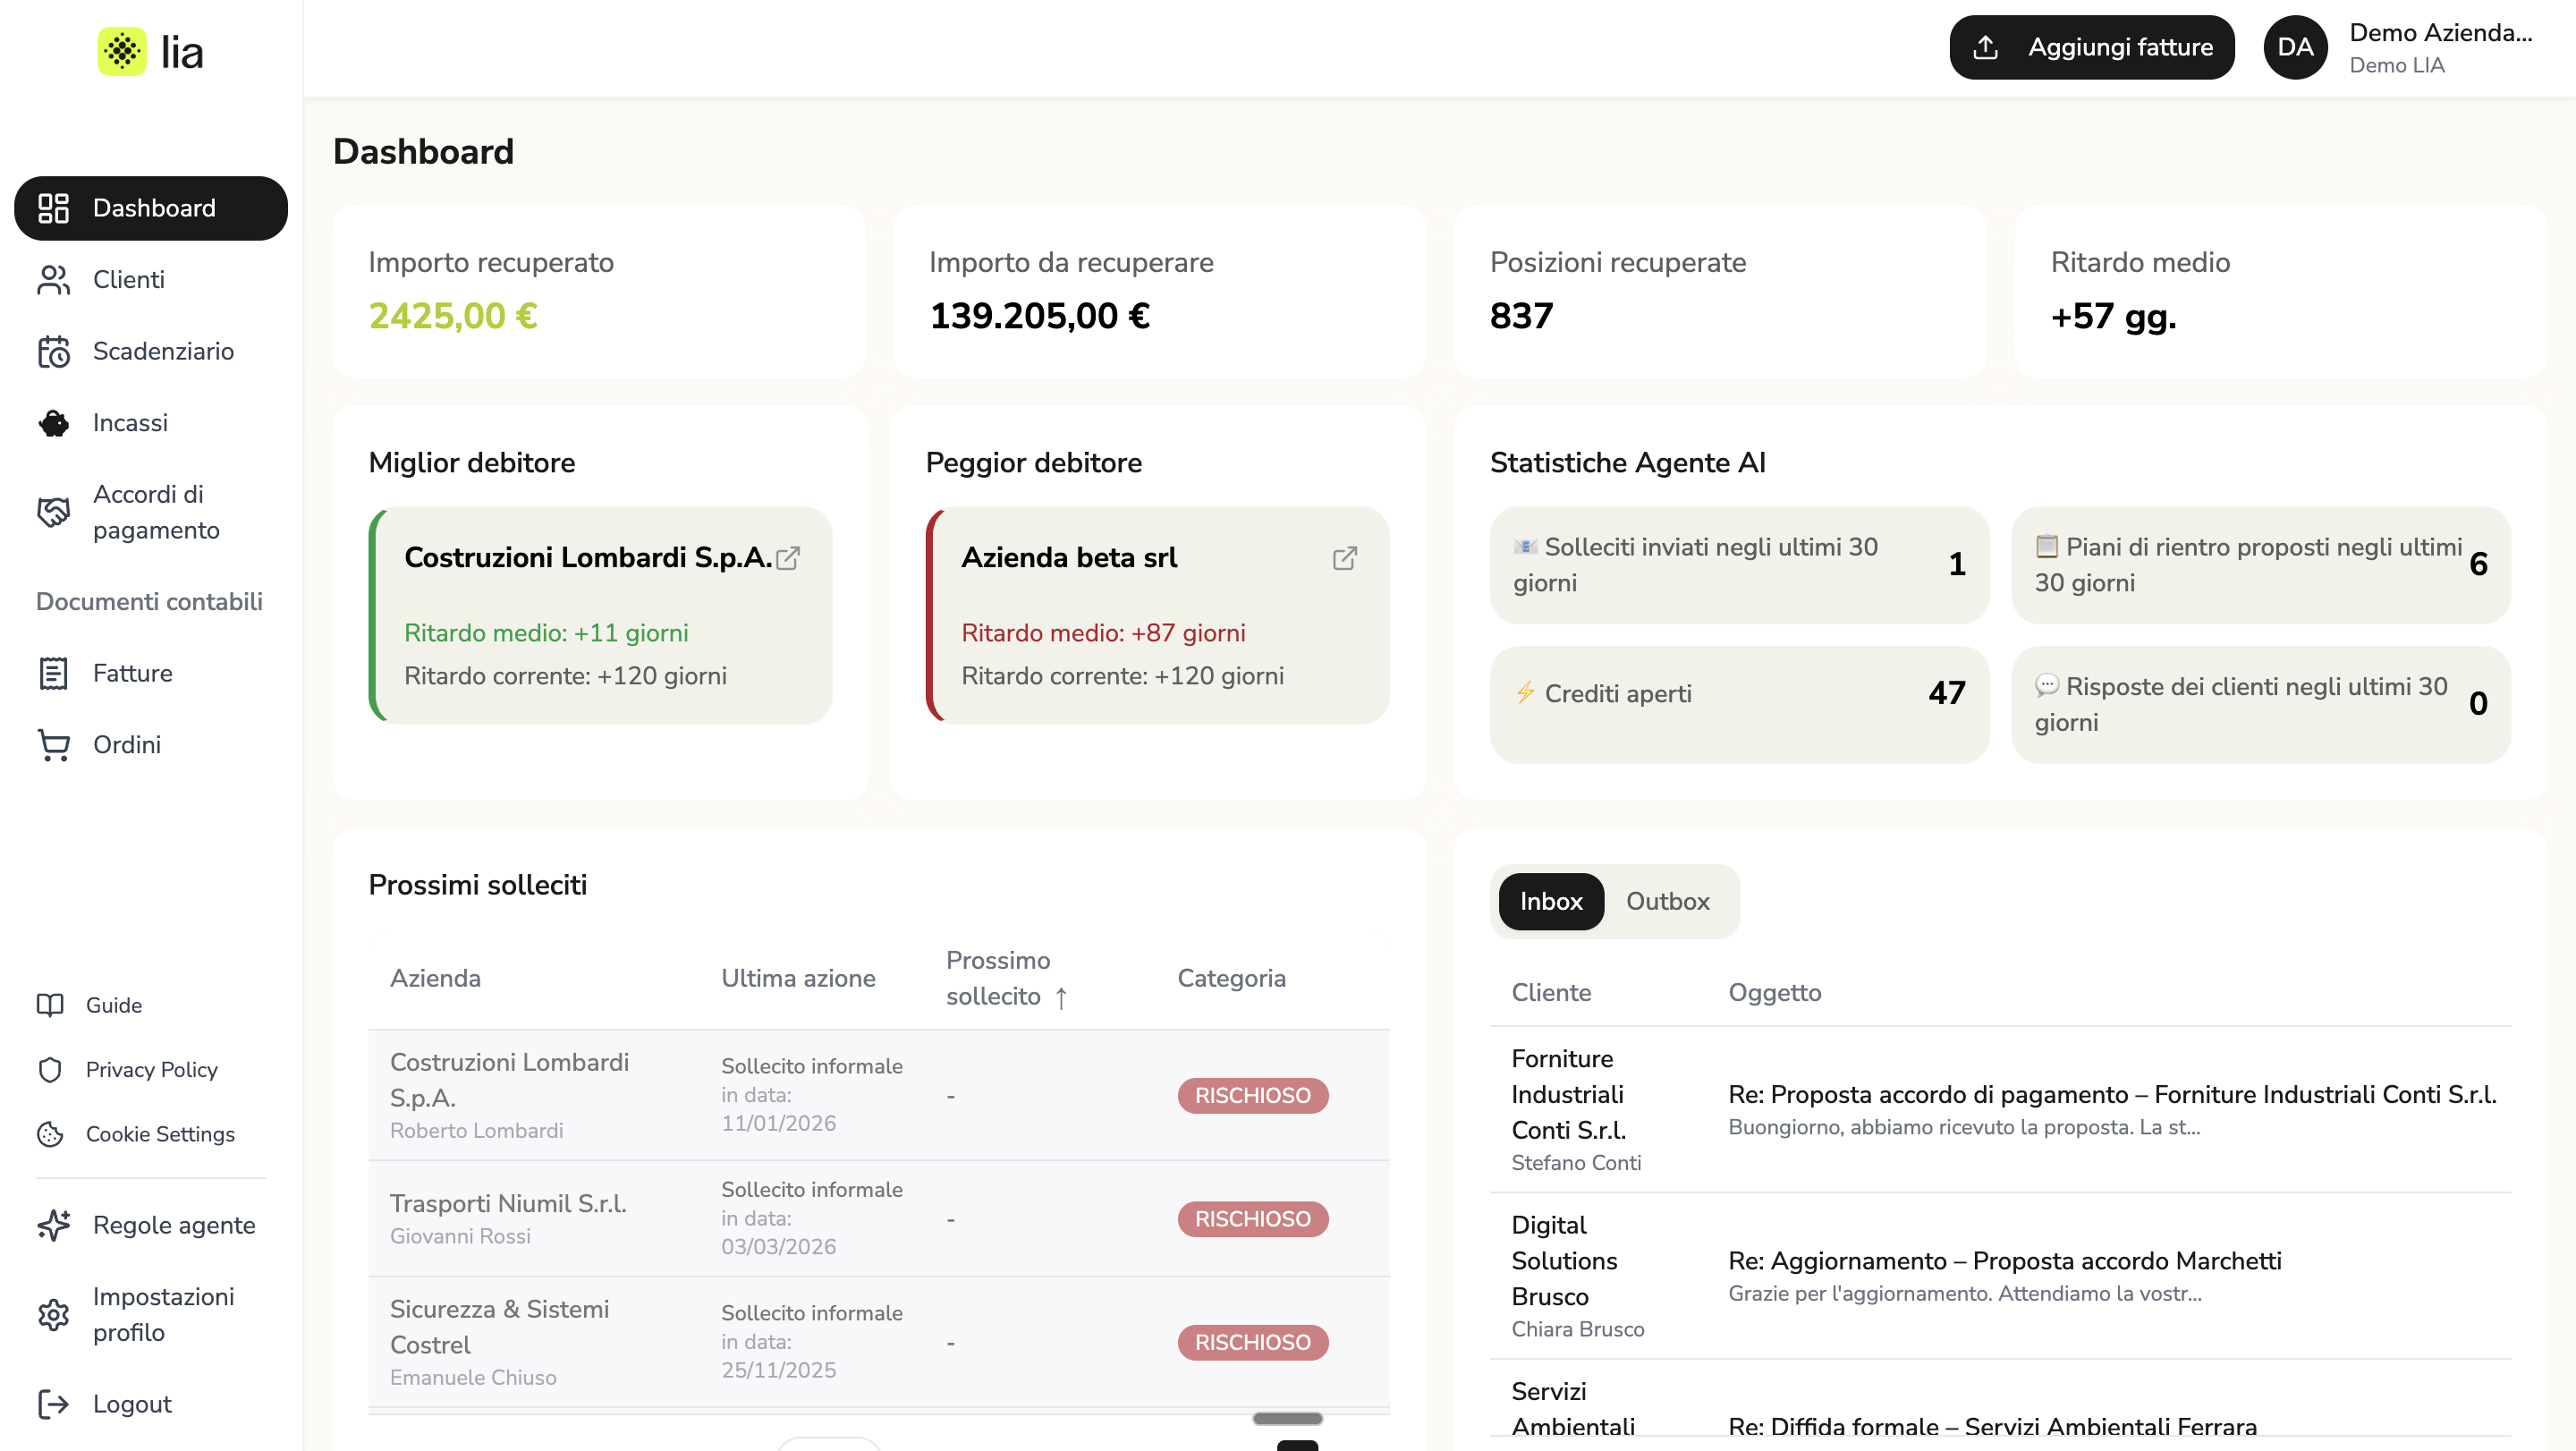Click the RISCHIOSO badge for Trasporti Niumil

(1252, 1219)
